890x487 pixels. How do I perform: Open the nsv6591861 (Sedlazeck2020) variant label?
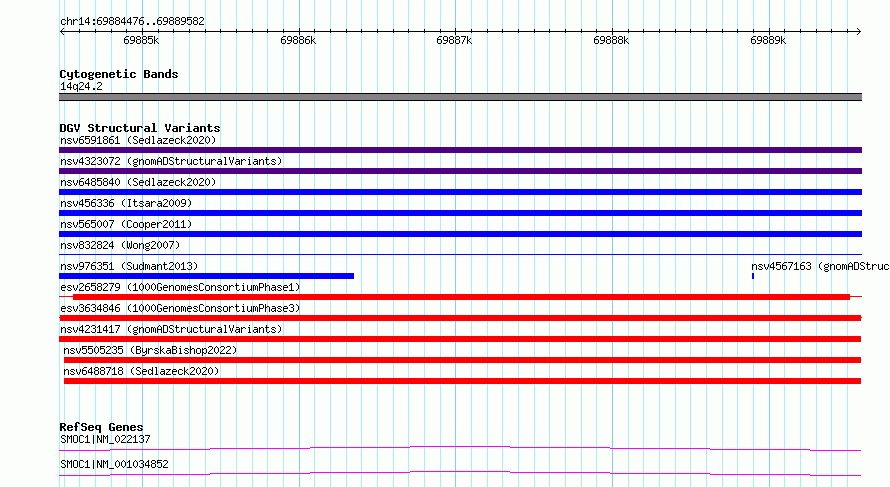[x=138, y=140]
